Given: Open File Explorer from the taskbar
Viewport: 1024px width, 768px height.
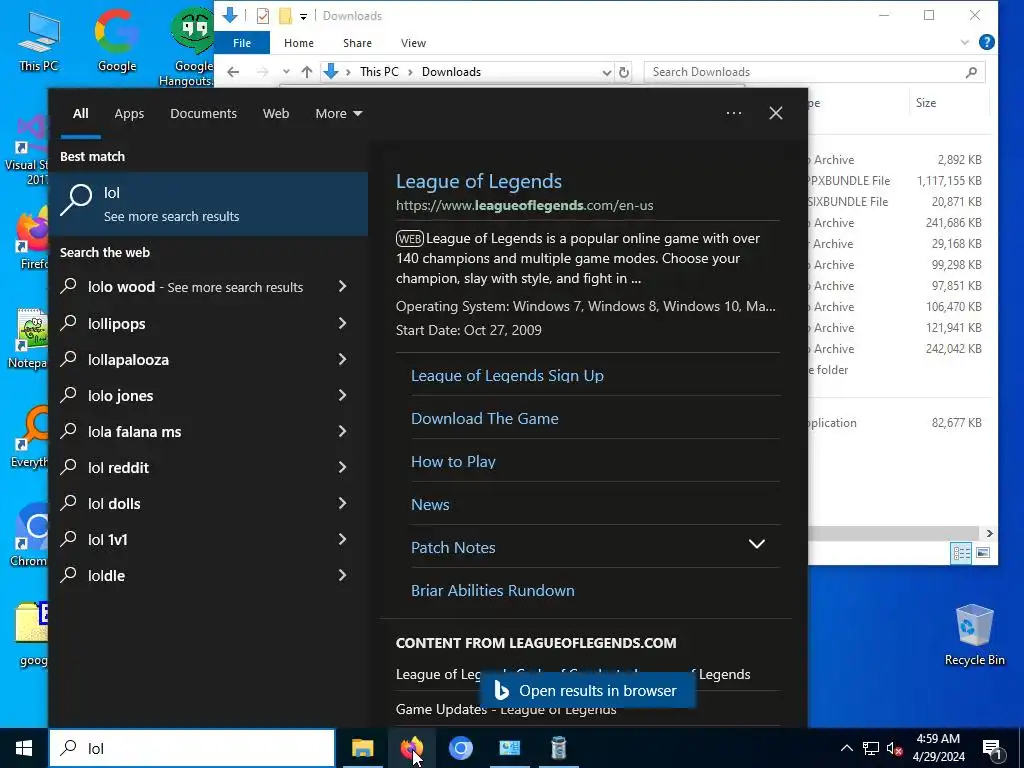Looking at the screenshot, I should click(362, 748).
